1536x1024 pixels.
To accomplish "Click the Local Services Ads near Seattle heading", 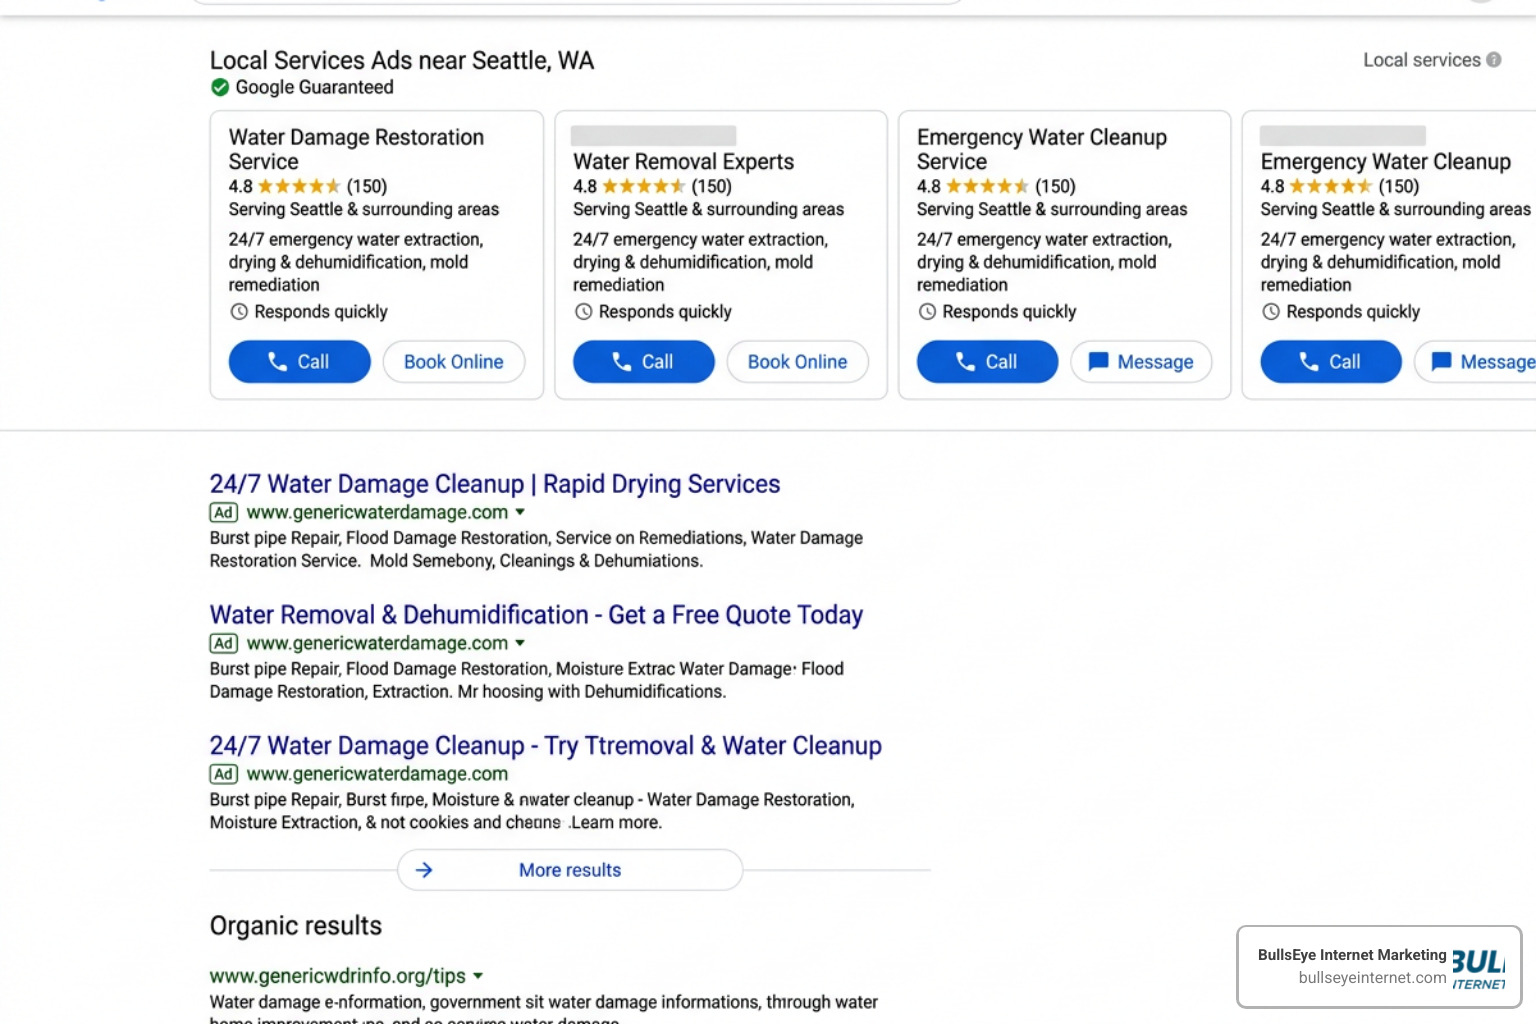I will point(402,61).
